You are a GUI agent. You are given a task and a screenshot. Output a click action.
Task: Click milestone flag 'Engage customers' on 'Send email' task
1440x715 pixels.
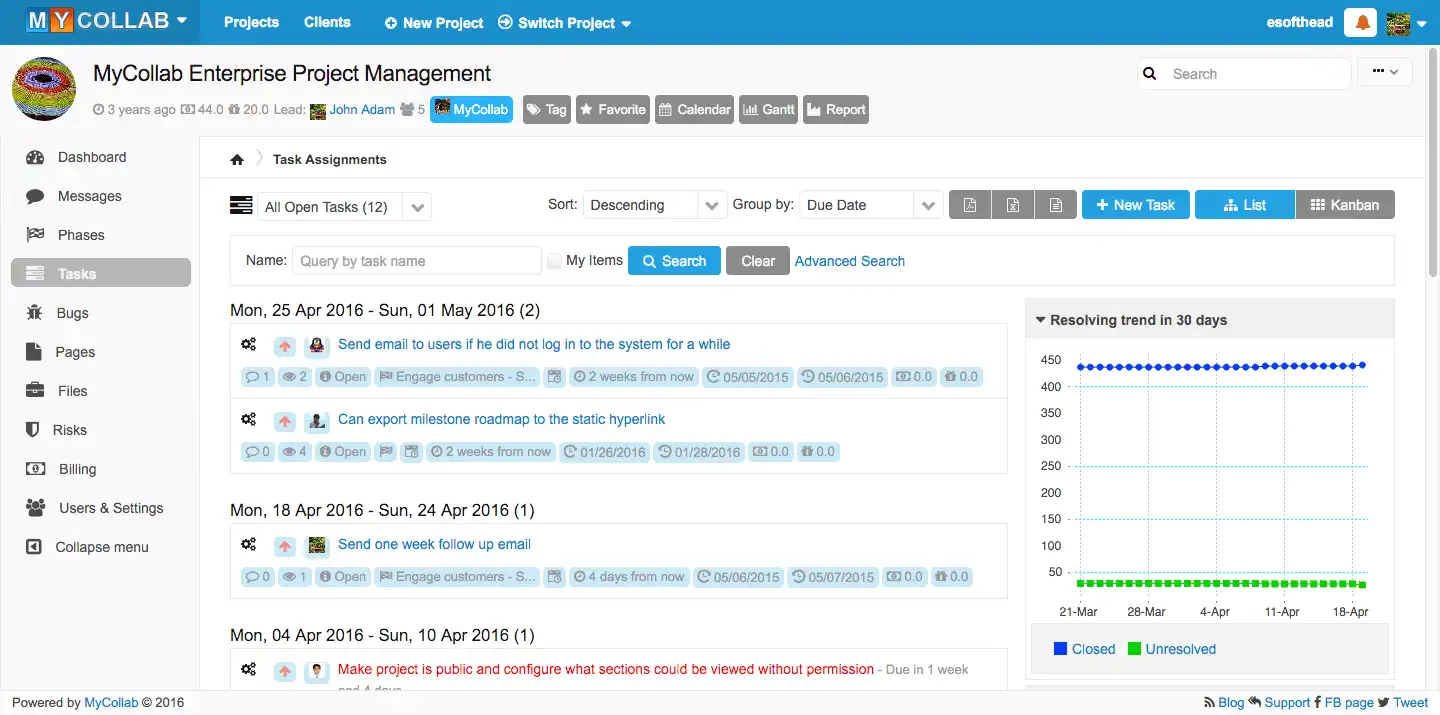457,377
